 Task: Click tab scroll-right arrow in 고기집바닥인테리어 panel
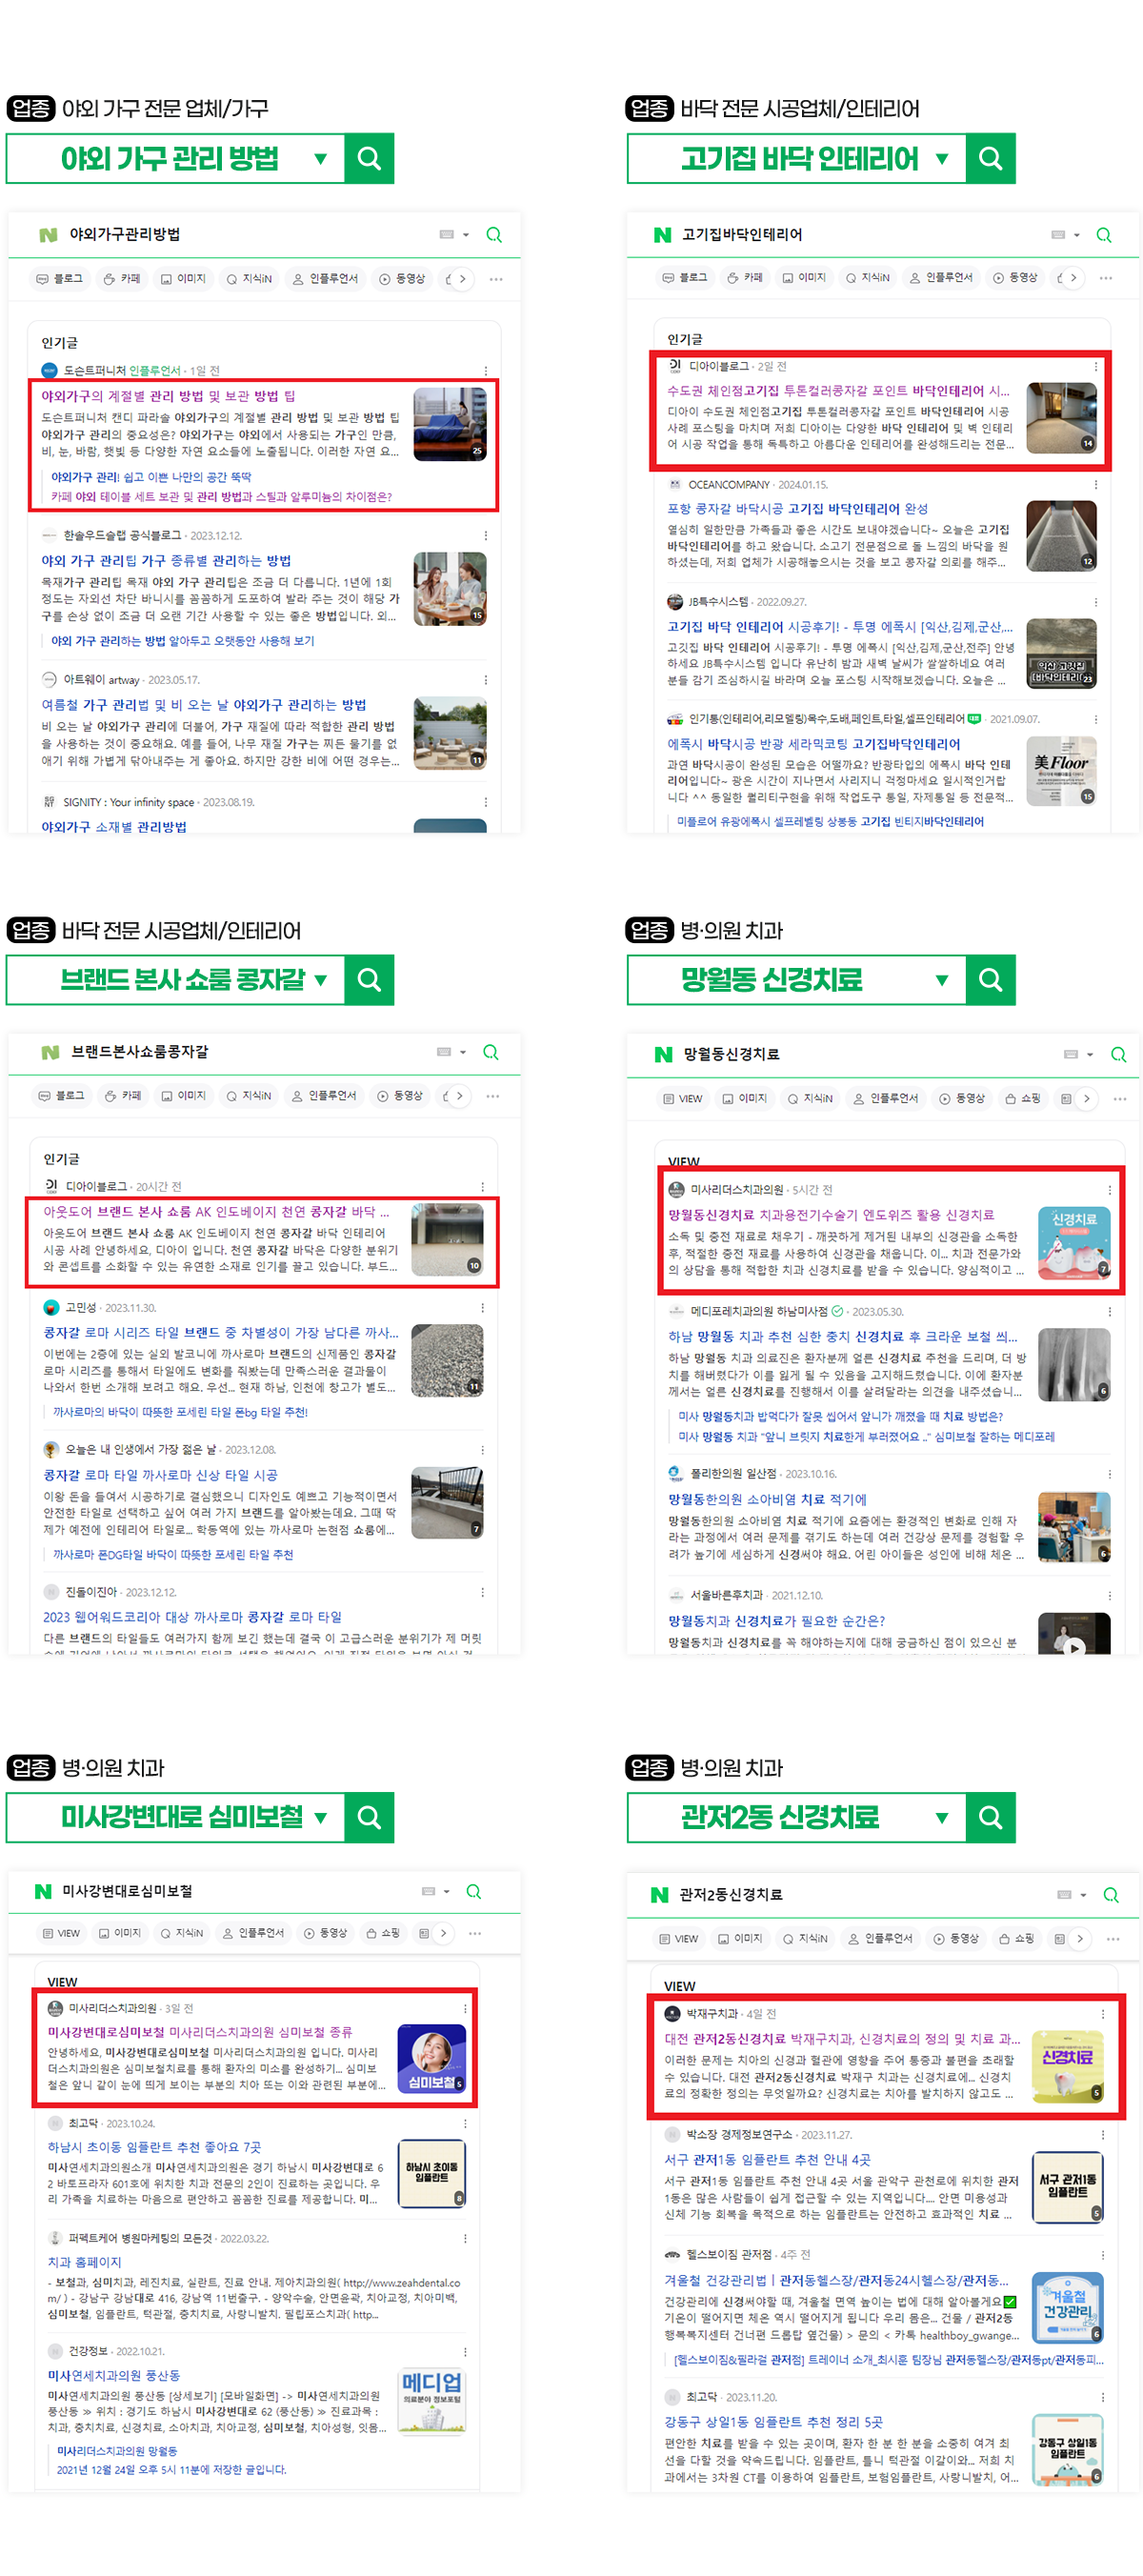point(1073,278)
